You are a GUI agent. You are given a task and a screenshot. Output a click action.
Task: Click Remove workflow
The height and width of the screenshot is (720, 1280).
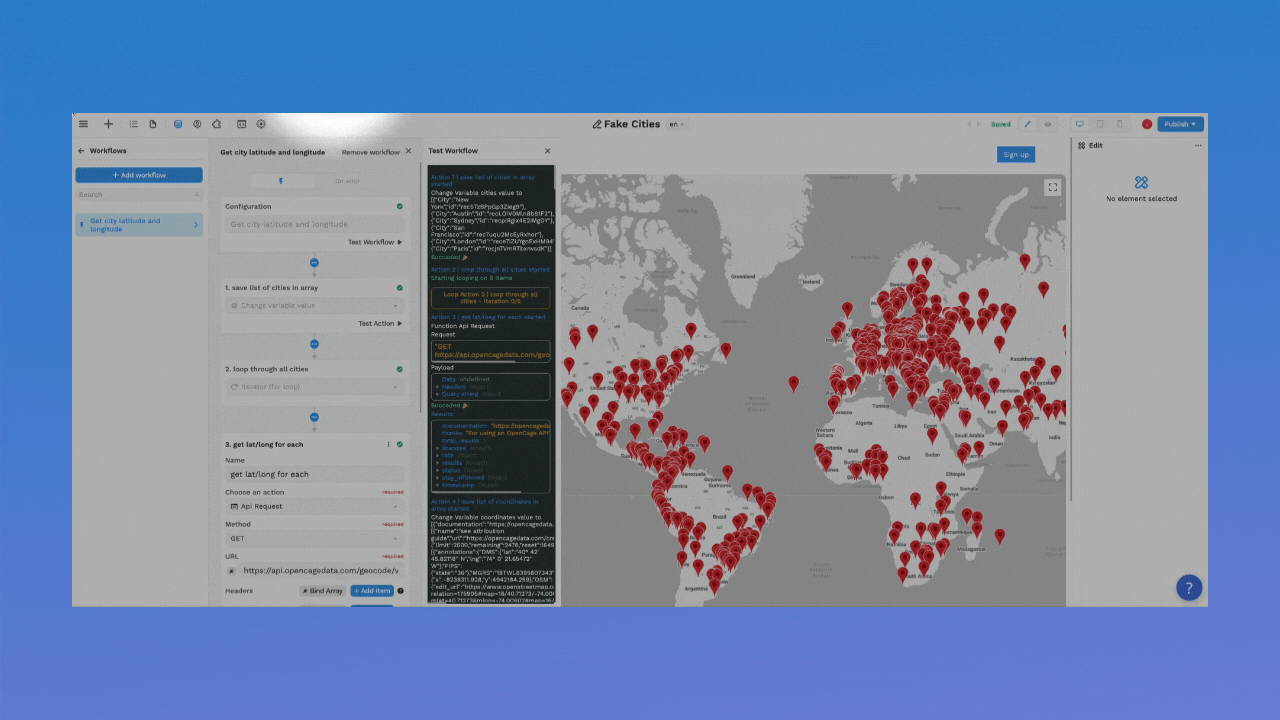(x=370, y=152)
